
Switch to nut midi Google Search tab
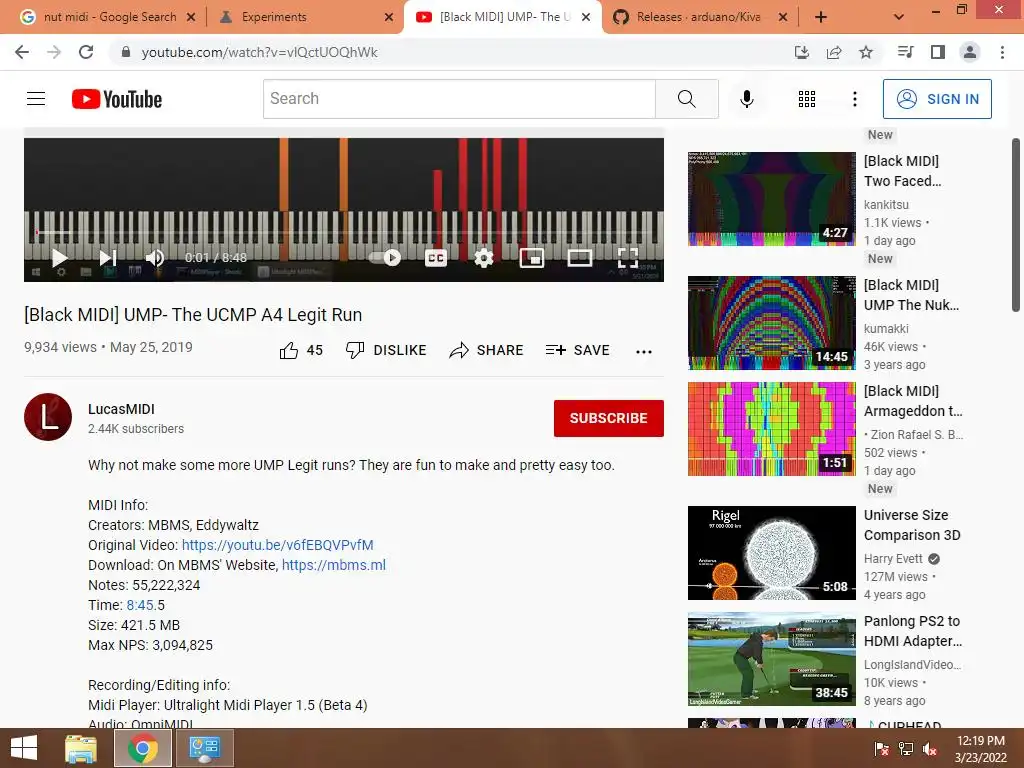(x=110, y=17)
